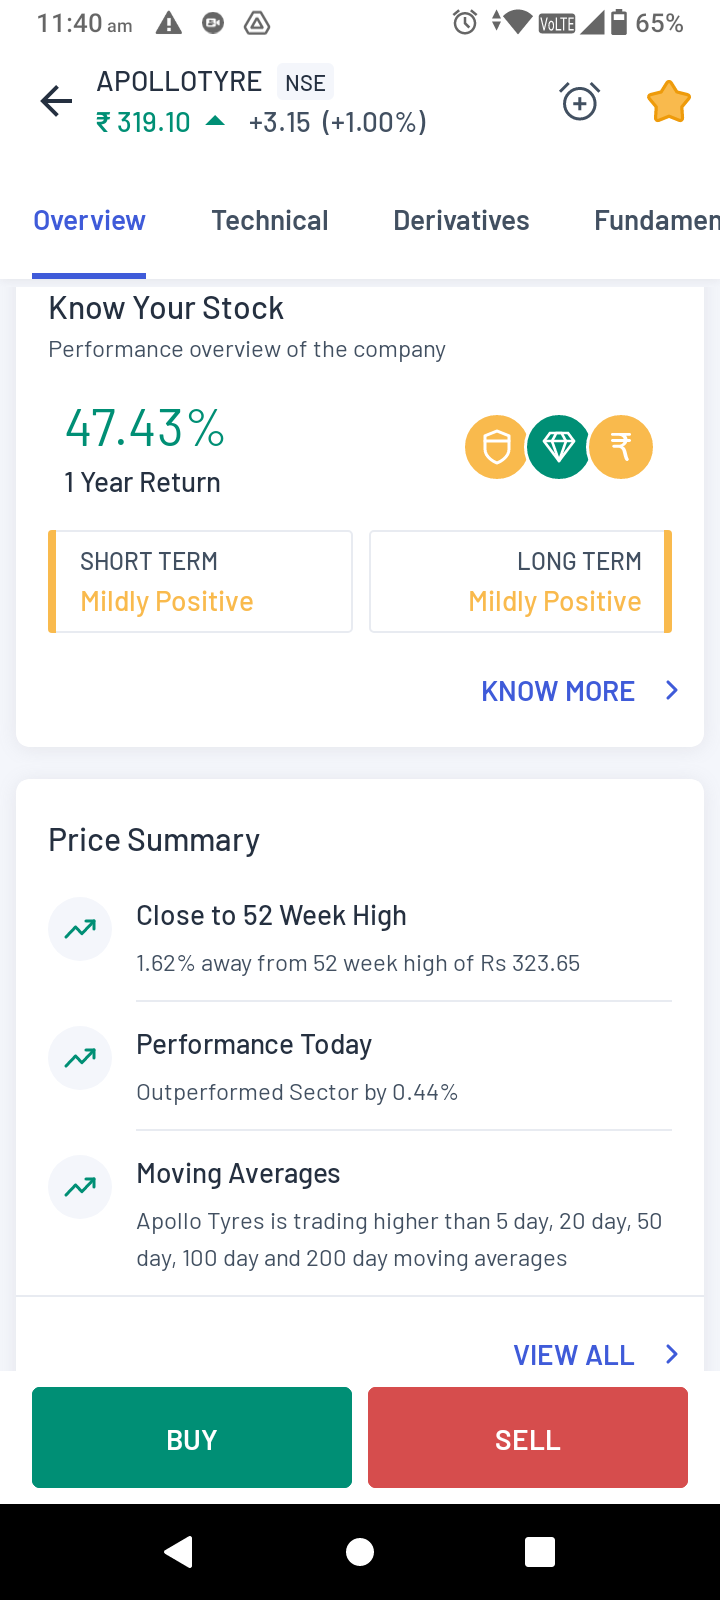Select the Fundamentals tab
The height and width of the screenshot is (1600, 720).
pyautogui.click(x=656, y=221)
